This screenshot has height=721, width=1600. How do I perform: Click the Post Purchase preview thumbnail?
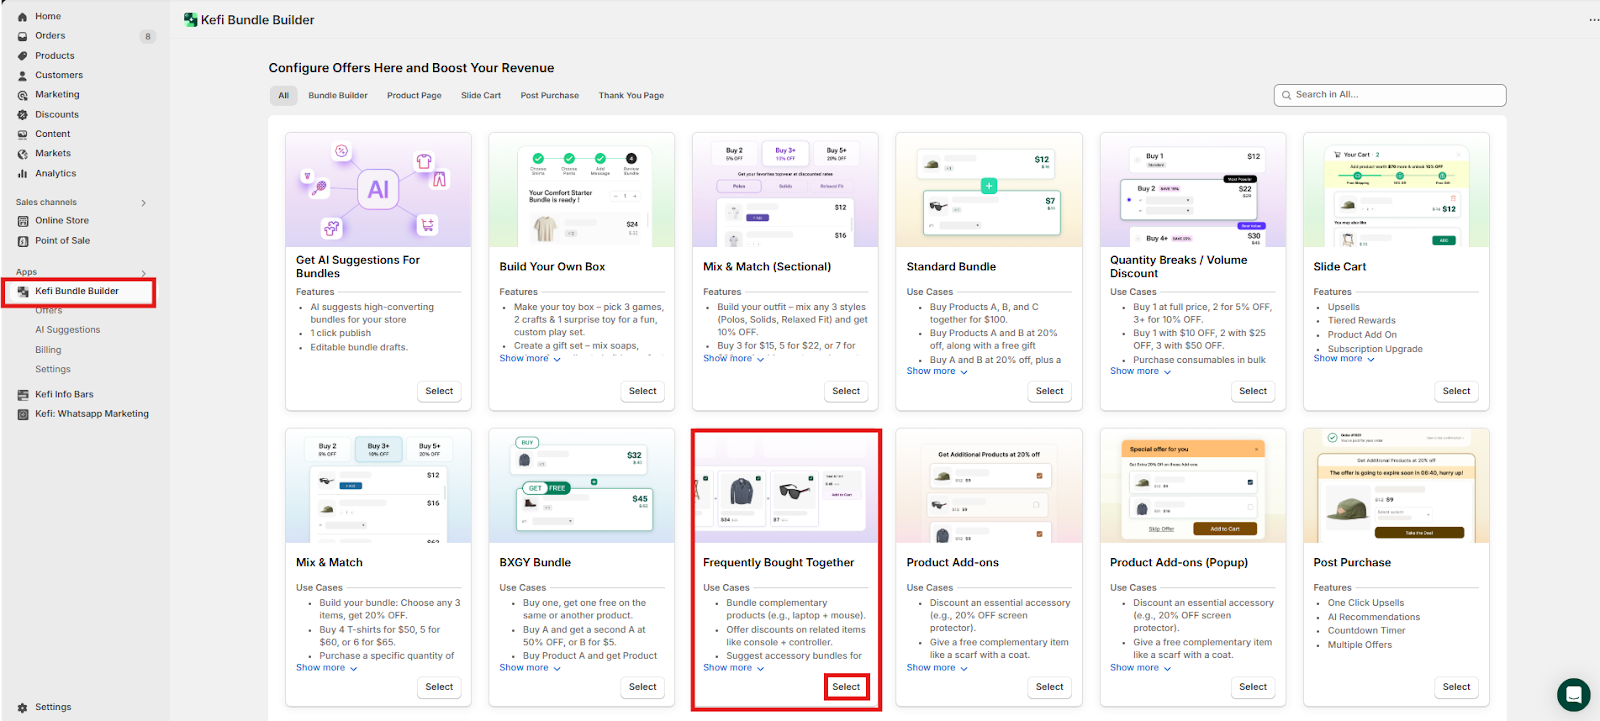pos(1396,487)
